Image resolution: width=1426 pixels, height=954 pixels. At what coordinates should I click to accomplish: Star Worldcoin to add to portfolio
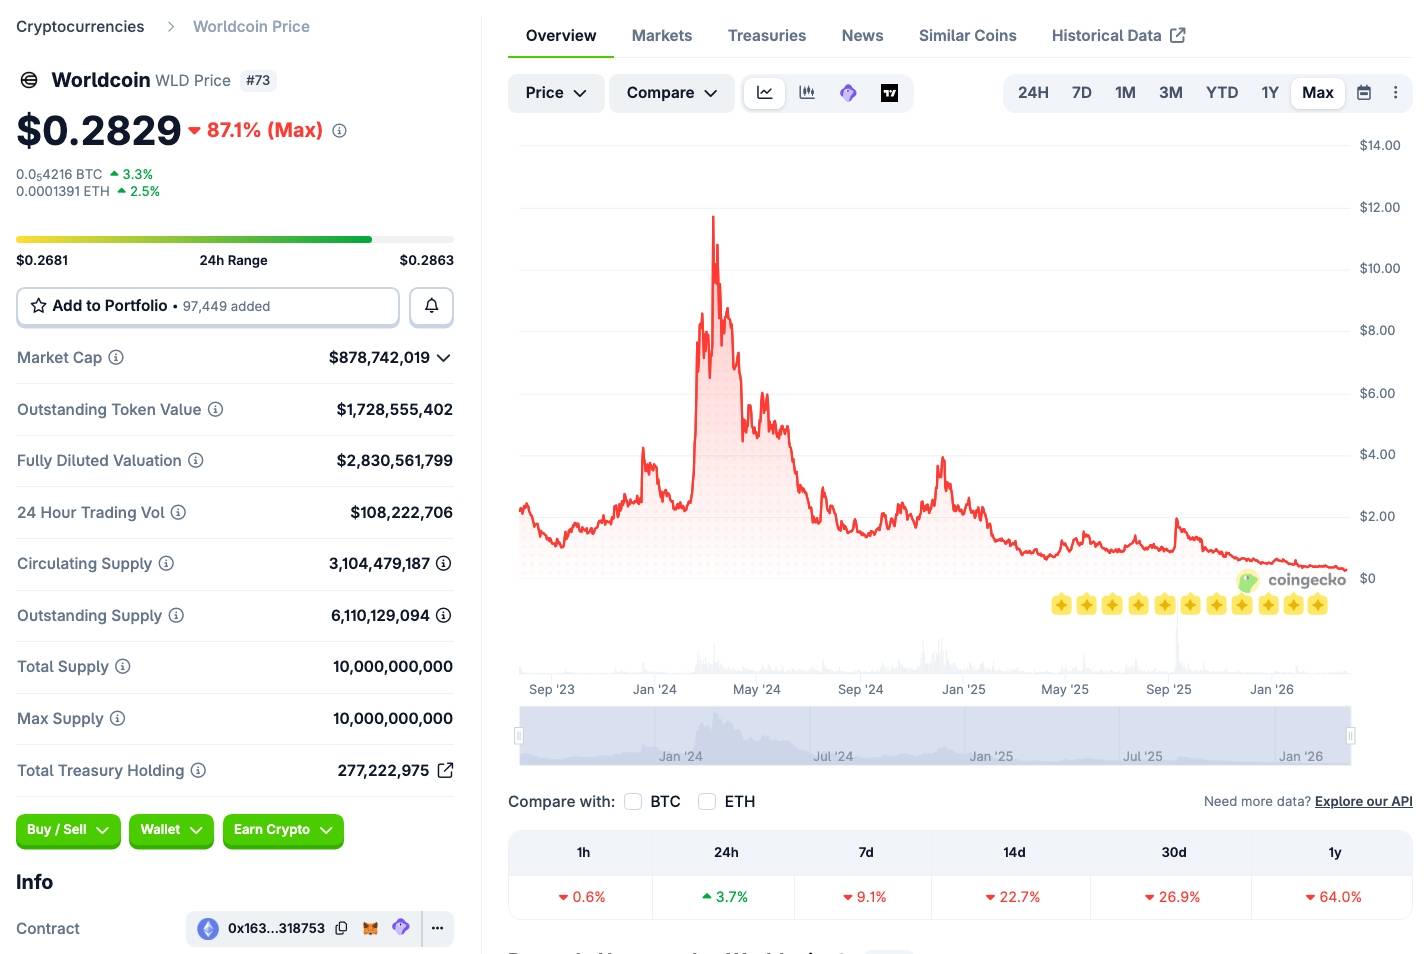tap(39, 306)
